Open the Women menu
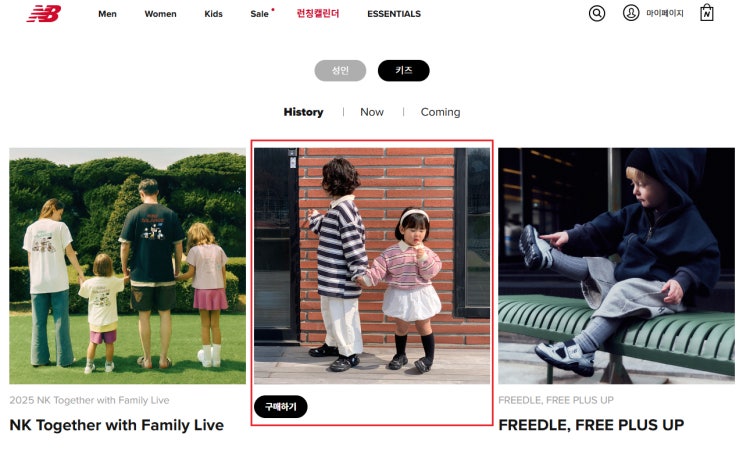Viewport: 743px width, 457px height. tap(160, 14)
